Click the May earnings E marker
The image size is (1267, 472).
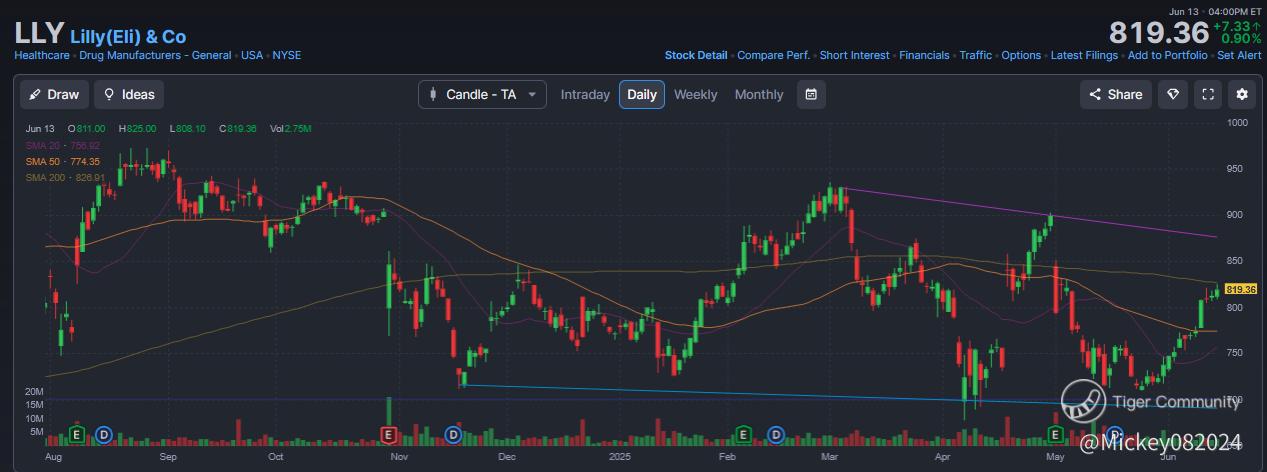click(x=1054, y=434)
